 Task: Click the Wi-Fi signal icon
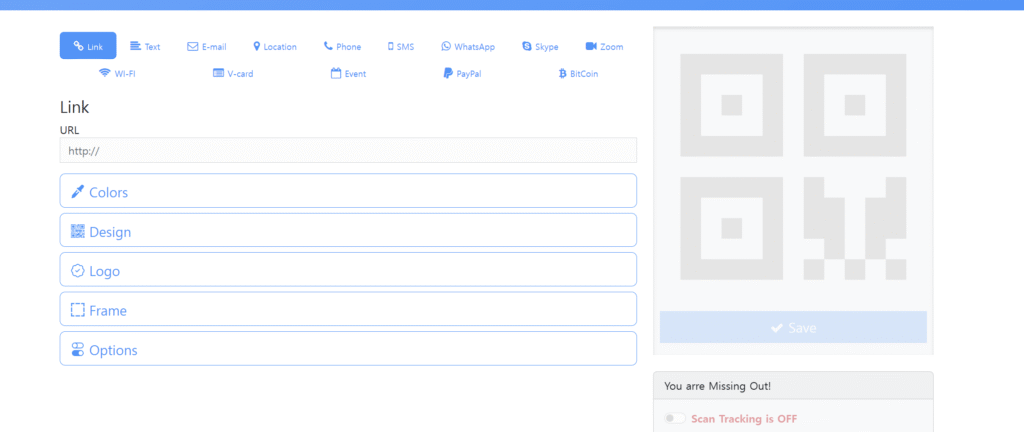coord(104,73)
